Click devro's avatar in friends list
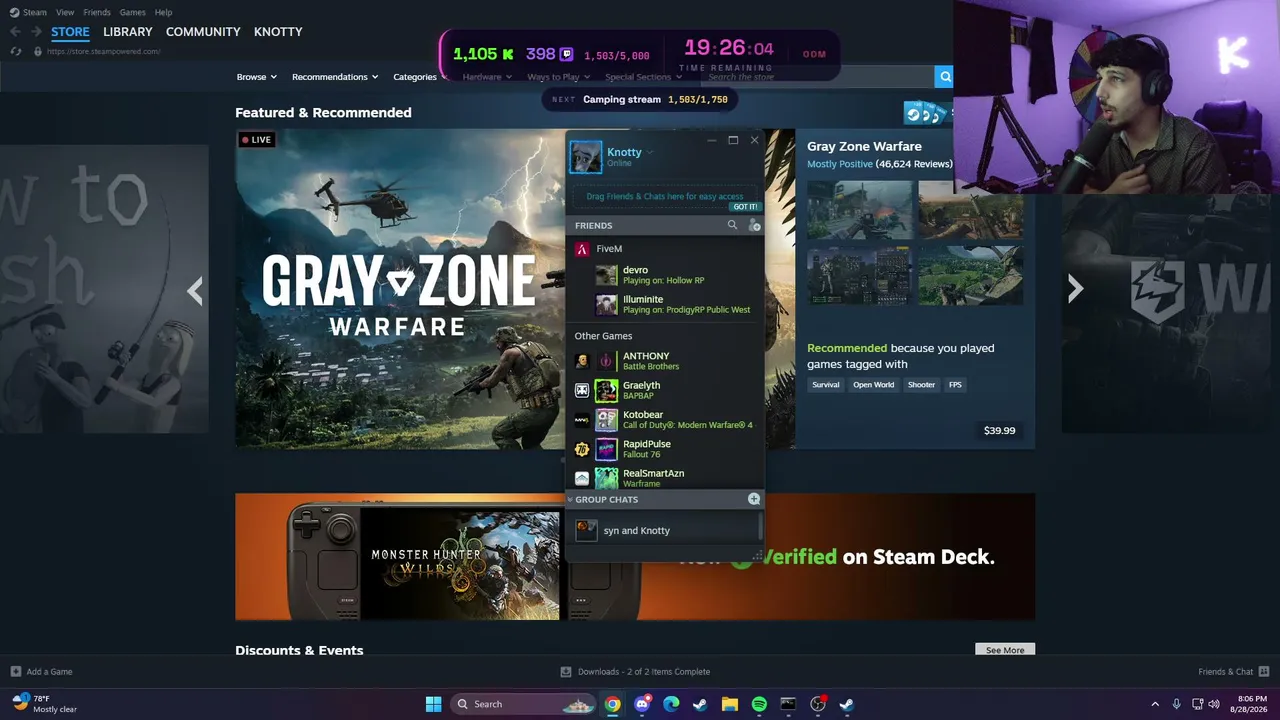 (606, 275)
